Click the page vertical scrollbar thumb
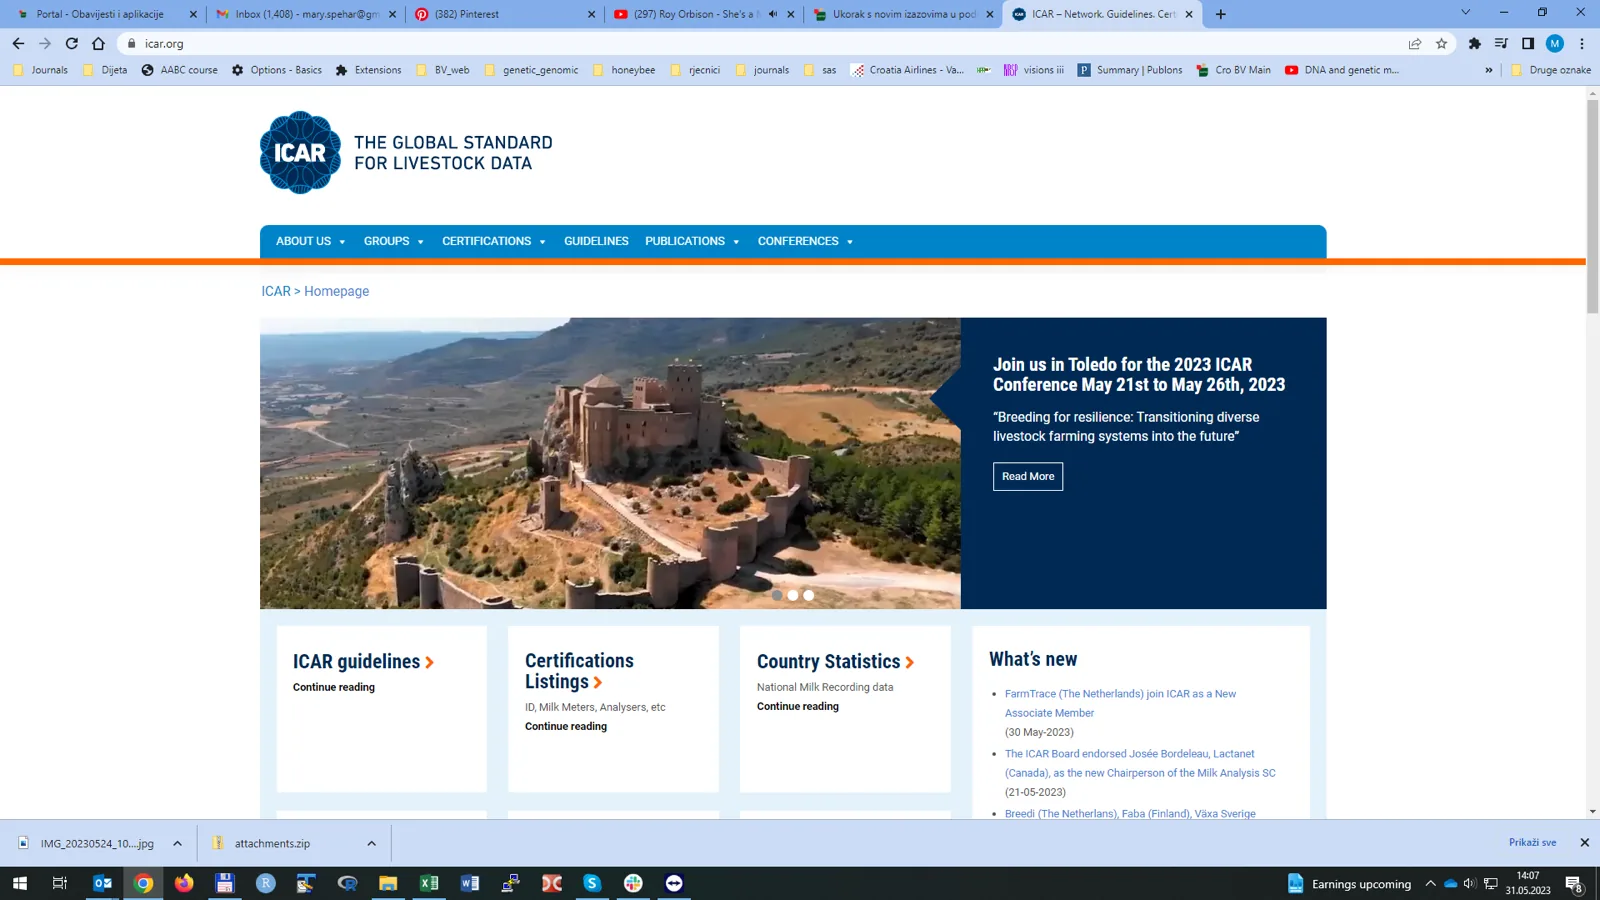1600x900 pixels. pyautogui.click(x=1592, y=205)
